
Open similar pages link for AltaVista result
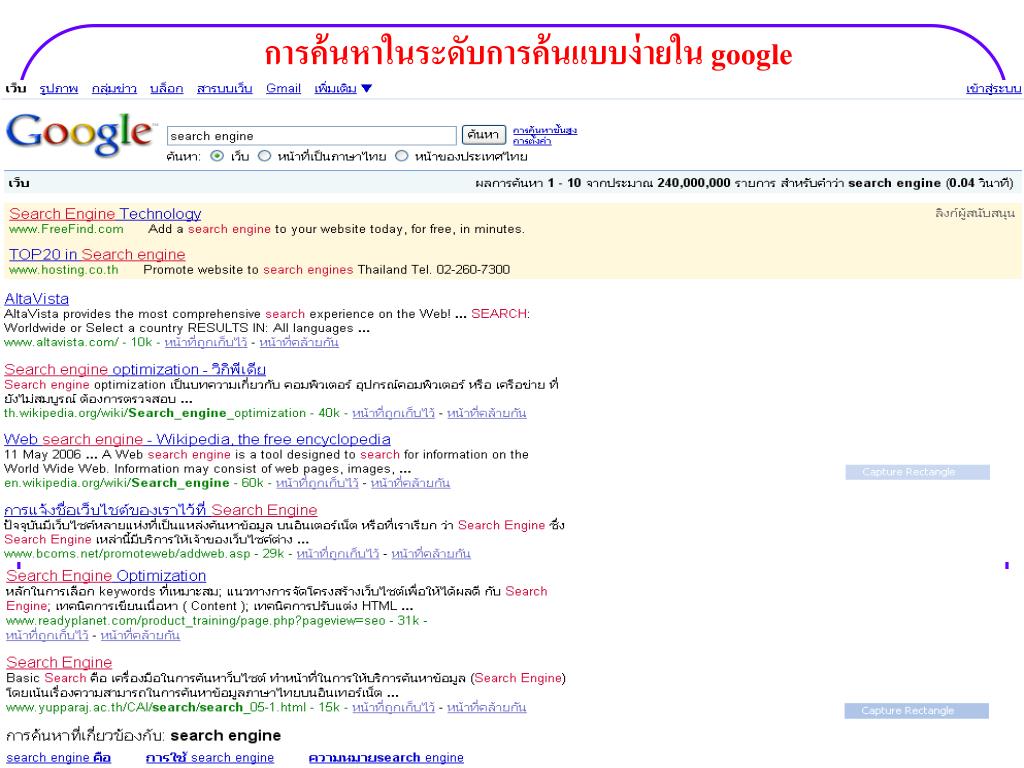click(x=299, y=342)
